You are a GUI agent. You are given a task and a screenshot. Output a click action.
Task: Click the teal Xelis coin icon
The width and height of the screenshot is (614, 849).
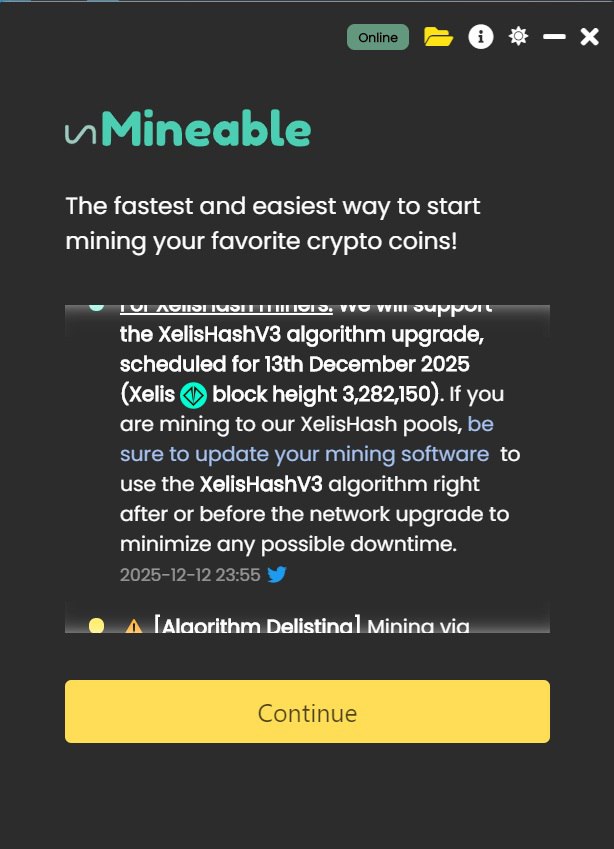(x=193, y=394)
